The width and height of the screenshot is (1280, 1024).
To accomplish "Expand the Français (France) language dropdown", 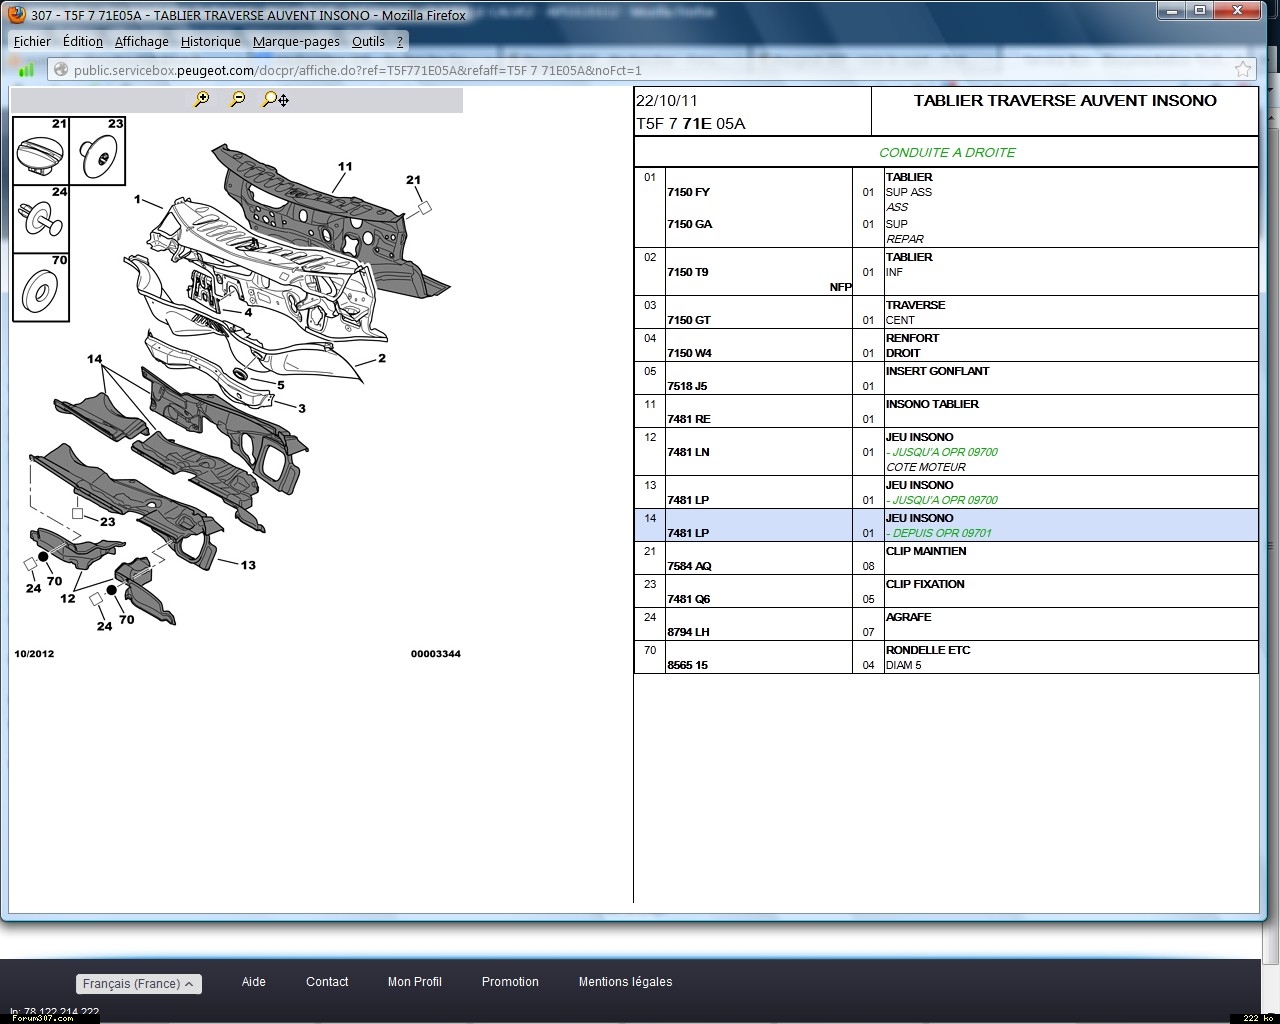I will click(139, 983).
